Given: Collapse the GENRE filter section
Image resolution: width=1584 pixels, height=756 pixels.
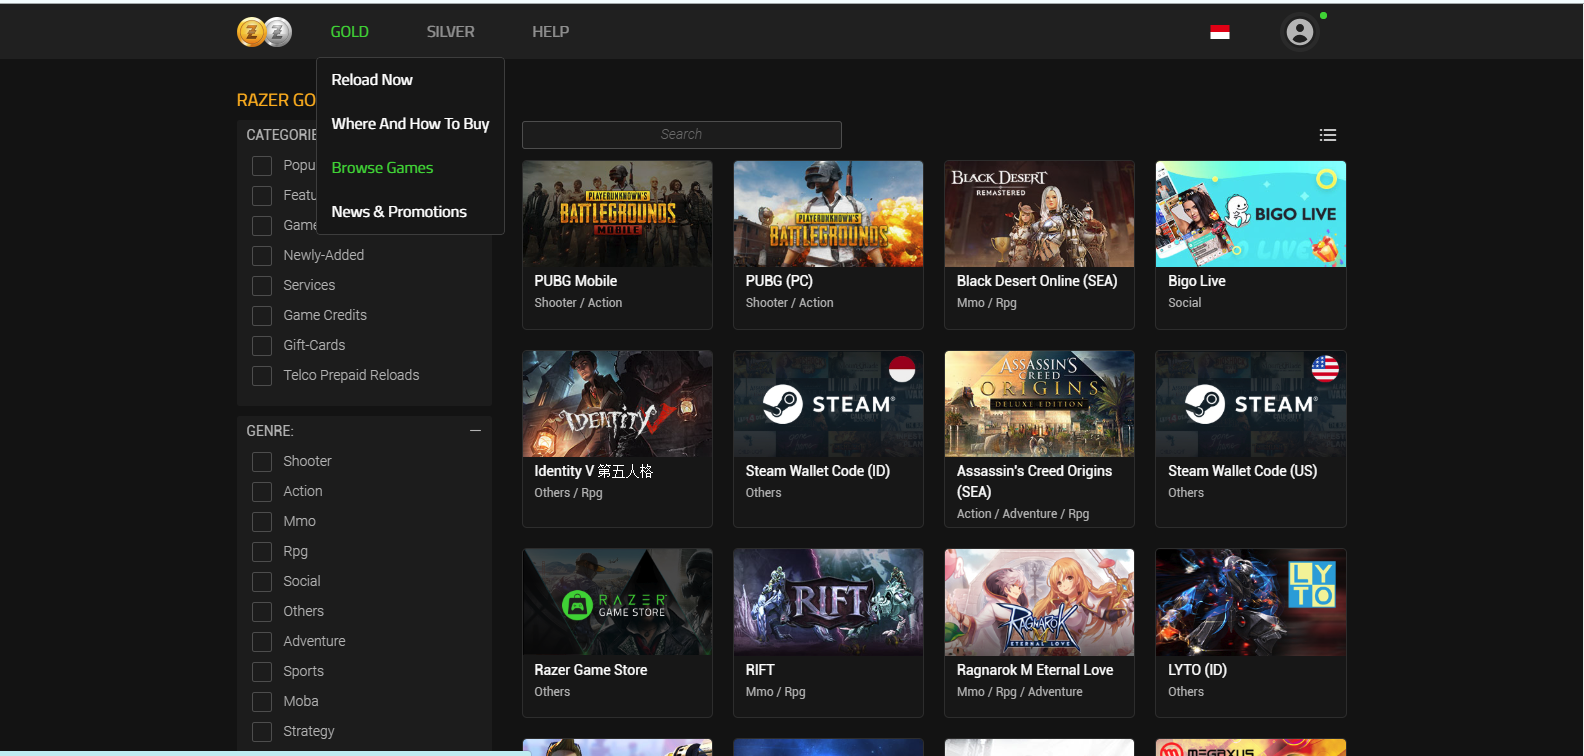Looking at the screenshot, I should (475, 431).
